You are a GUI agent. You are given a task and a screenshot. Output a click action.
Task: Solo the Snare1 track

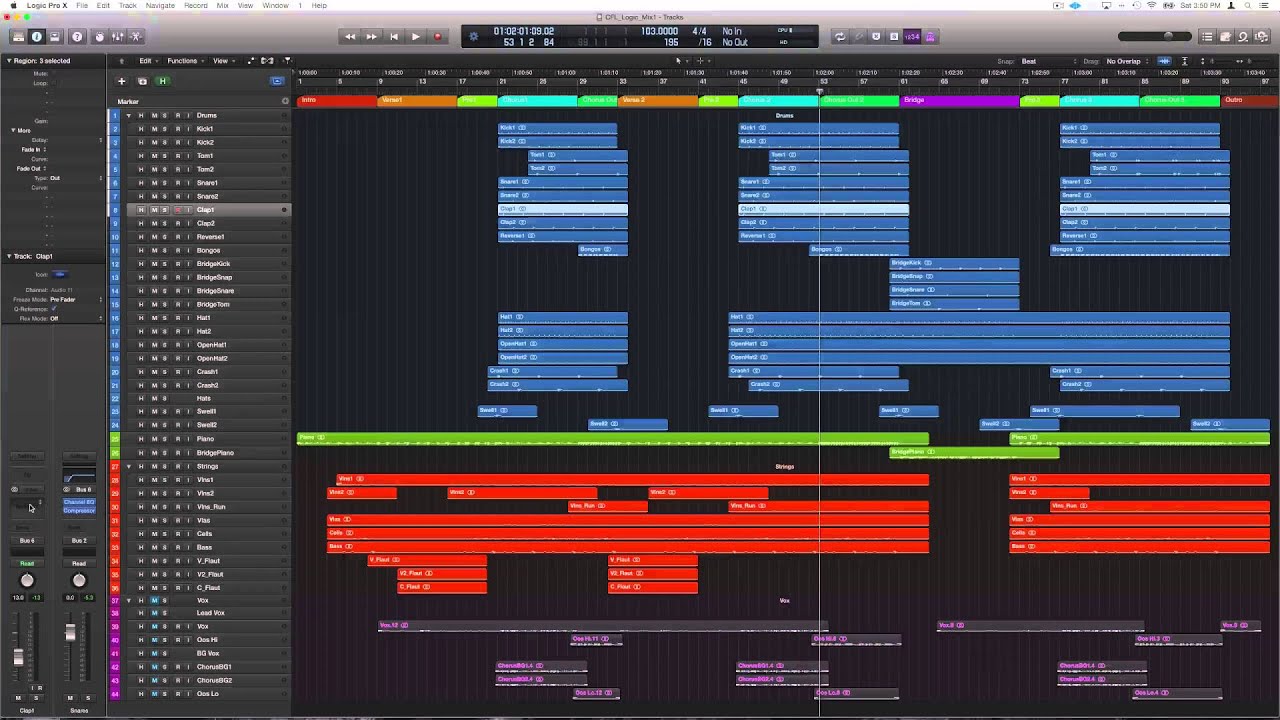pos(165,183)
